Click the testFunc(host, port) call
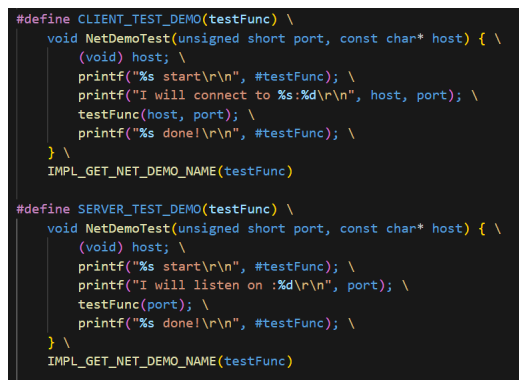The width and height of the screenshot is (519, 384). 158,115
